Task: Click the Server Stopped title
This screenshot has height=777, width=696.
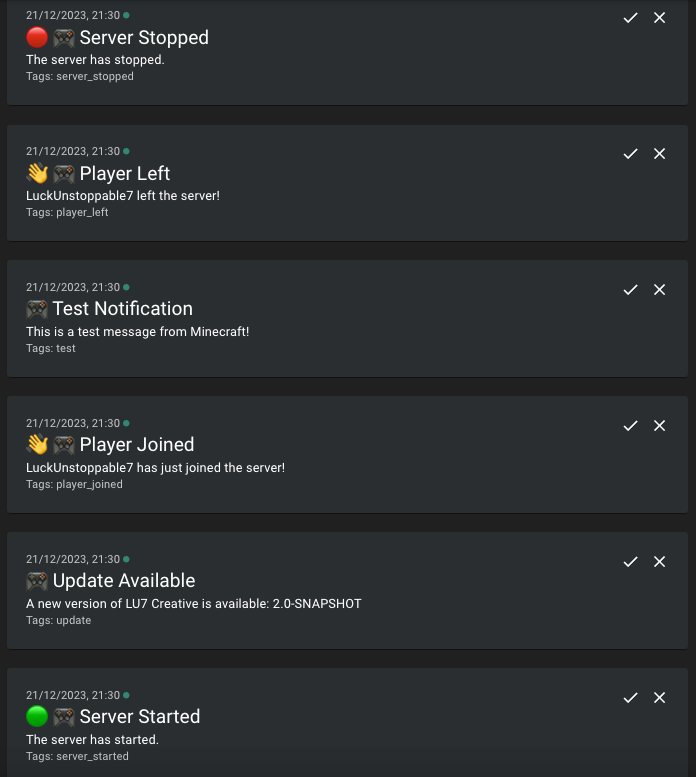Action: pyautogui.click(x=144, y=38)
